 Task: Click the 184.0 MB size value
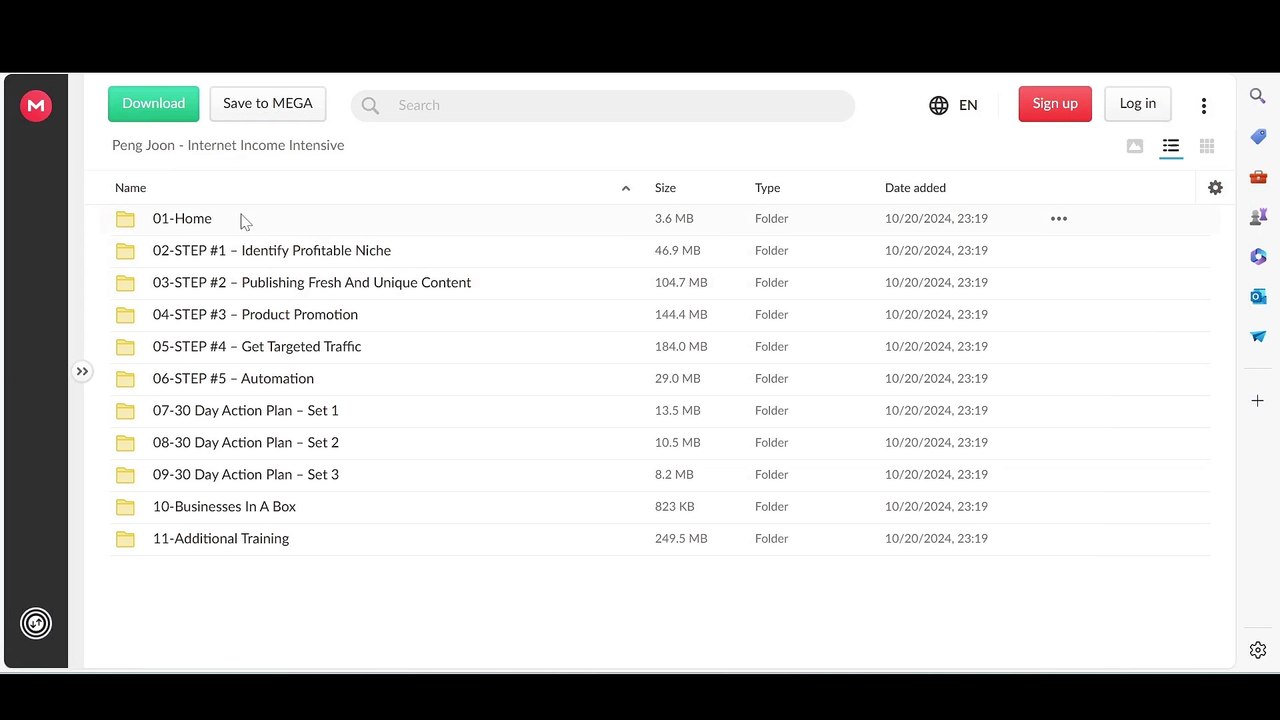[681, 347]
